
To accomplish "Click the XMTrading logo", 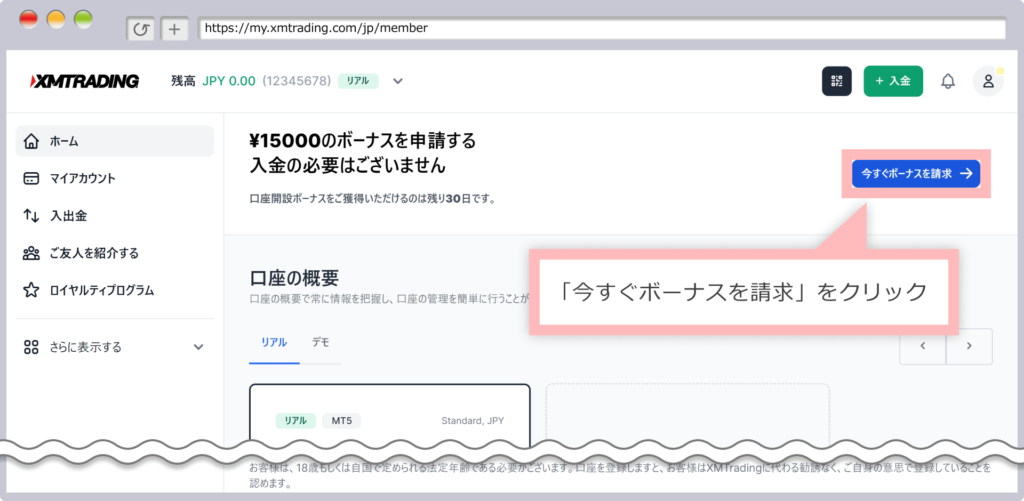I will 84,81.
